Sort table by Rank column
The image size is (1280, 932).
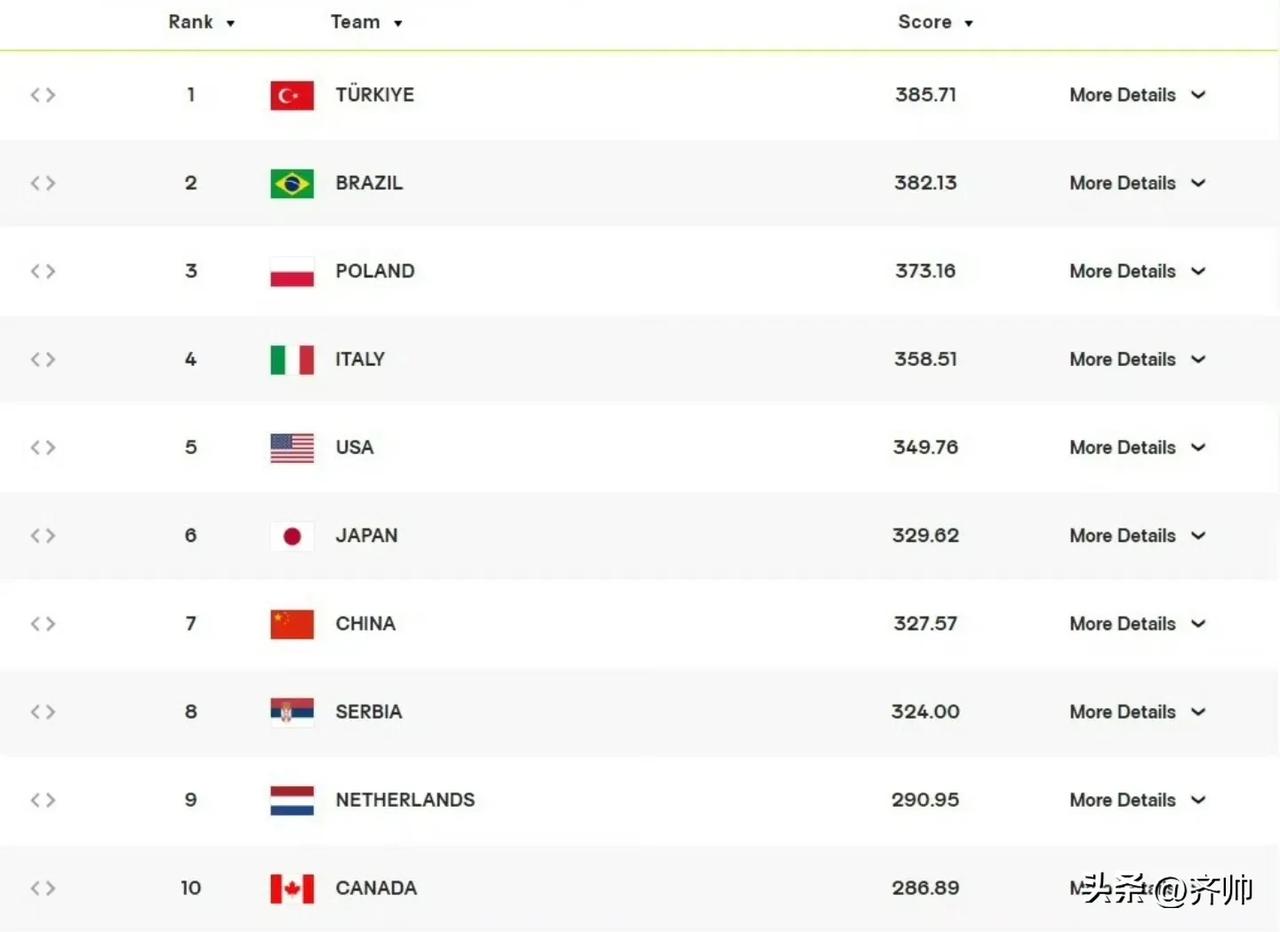coord(201,22)
